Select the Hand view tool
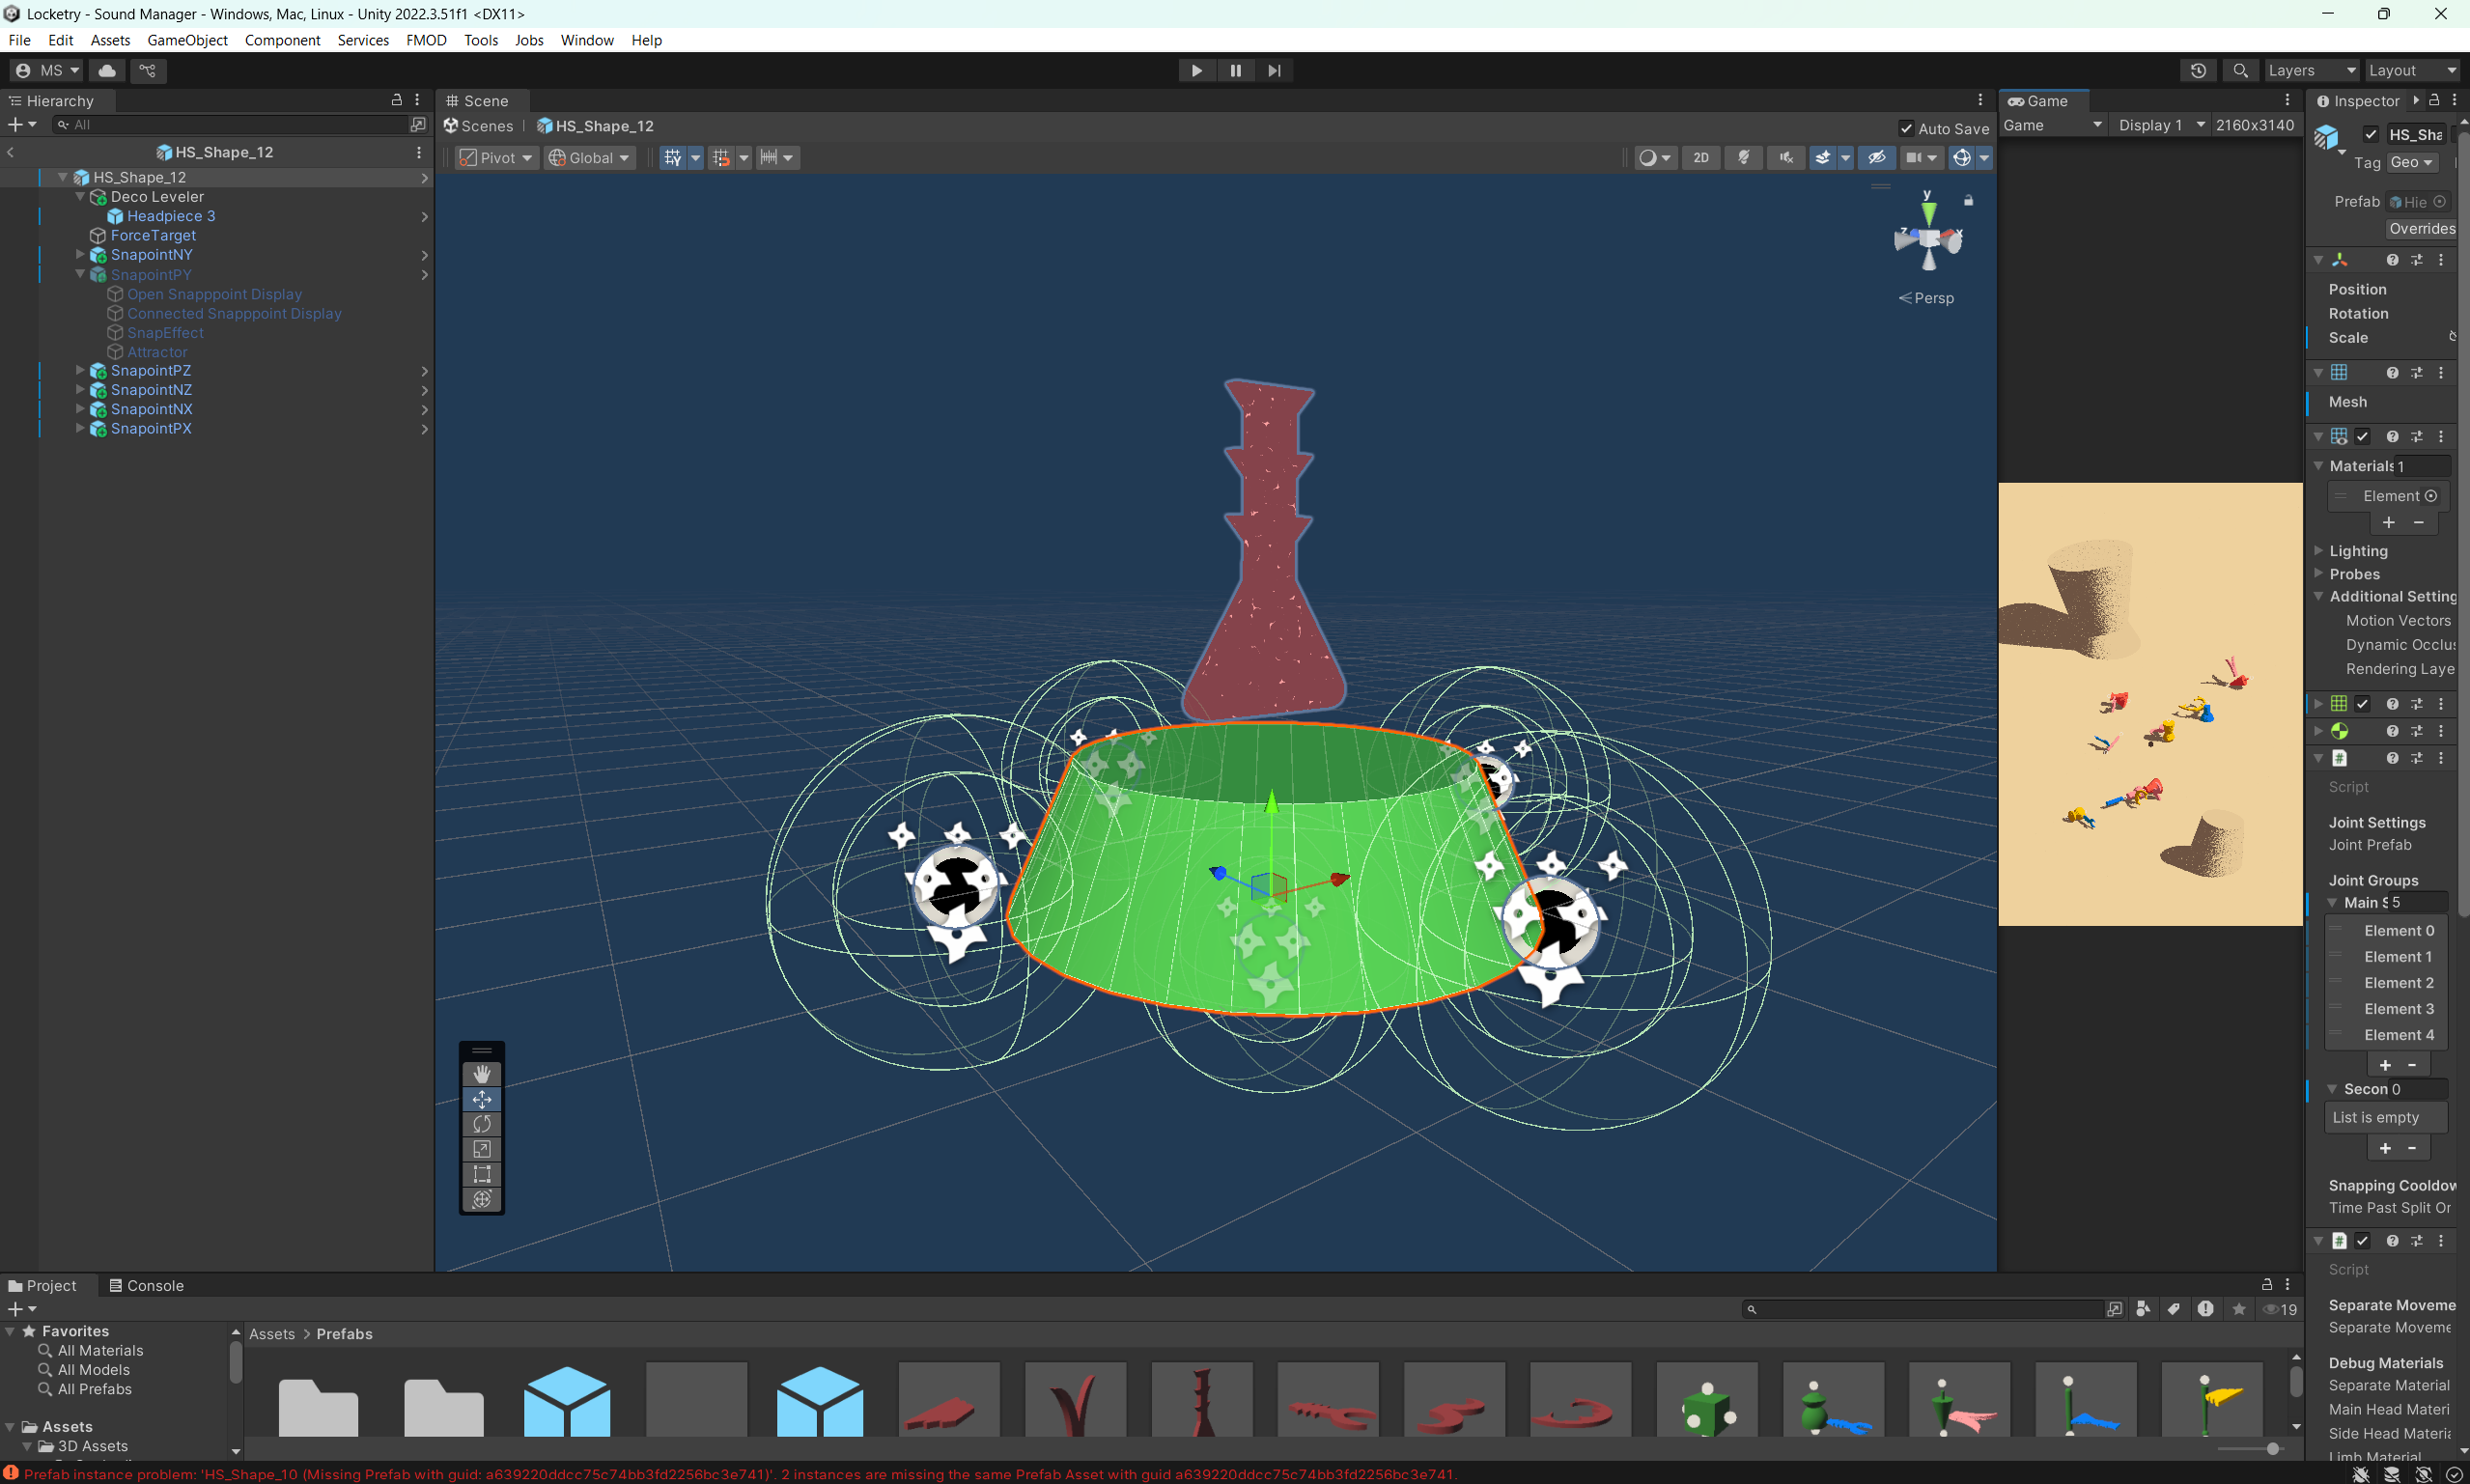 click(x=481, y=1074)
